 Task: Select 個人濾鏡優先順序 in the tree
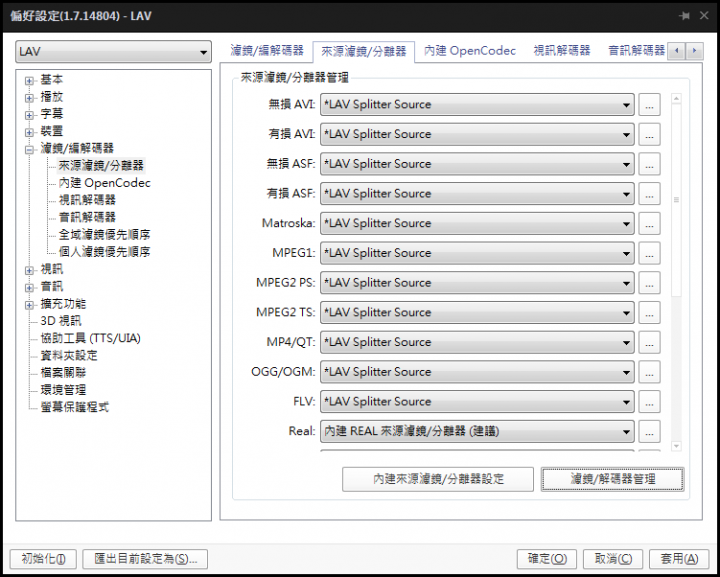(104, 252)
